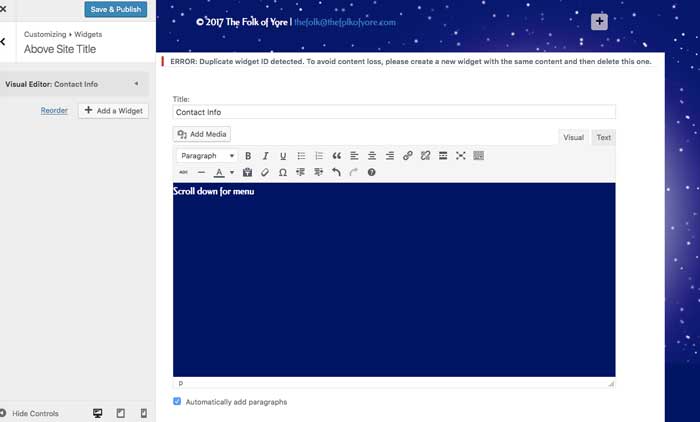This screenshot has height=422, width=700.
Task: Enable distraction-free fullscreen mode
Action: (461, 156)
